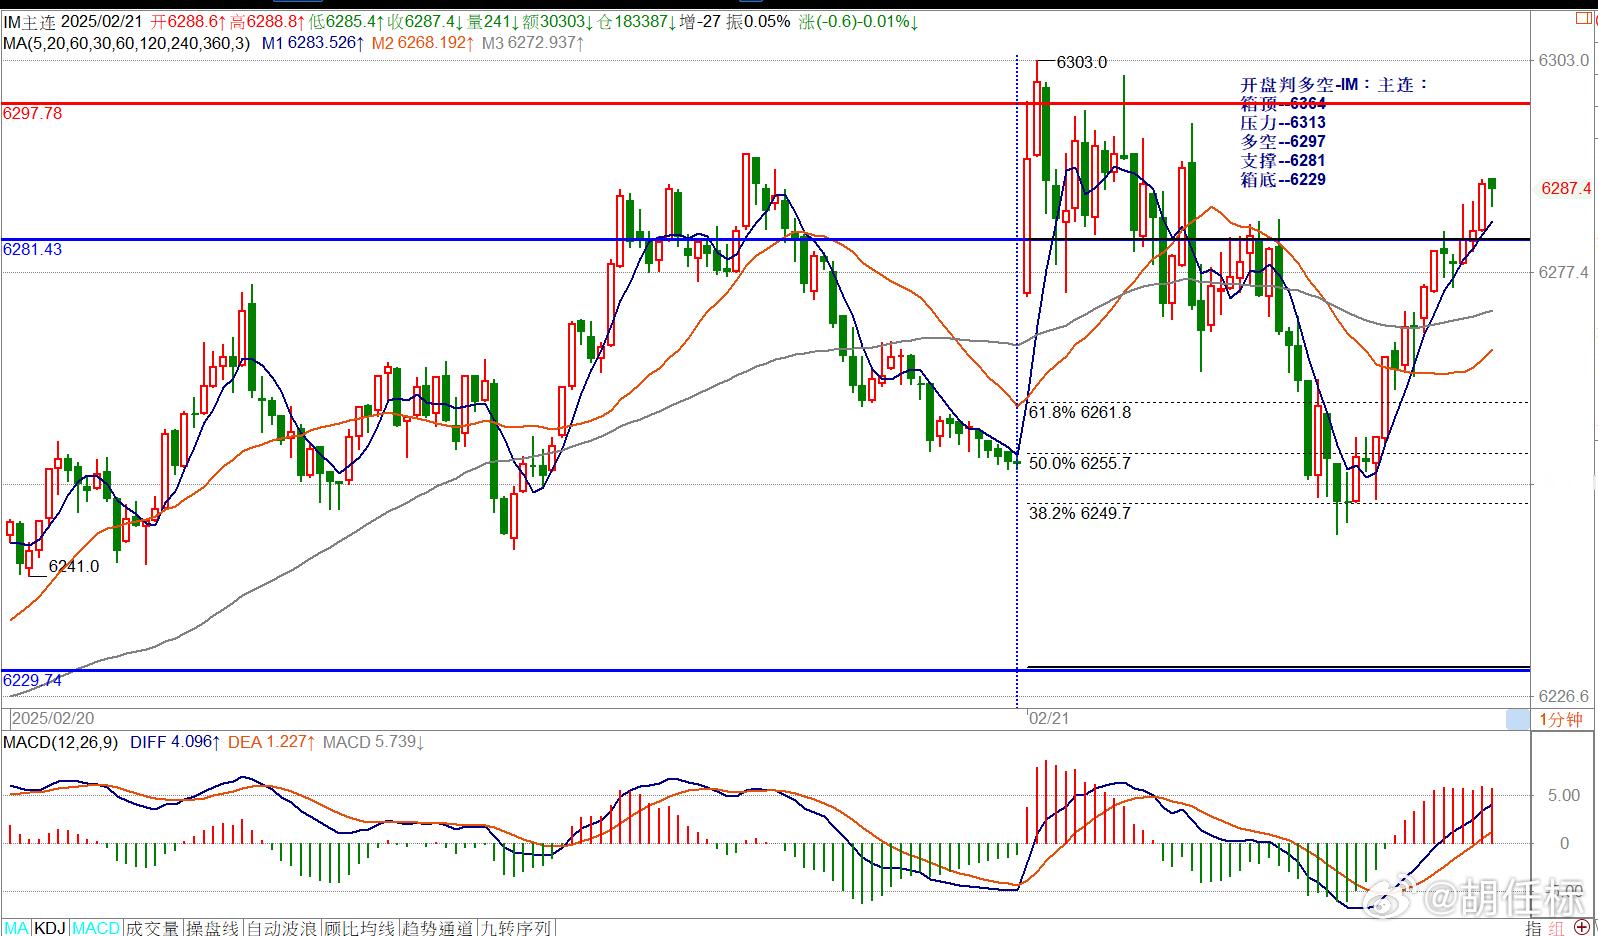Switch to the MA indicator tab
Viewport: 1598px width, 936px height.
point(17,928)
